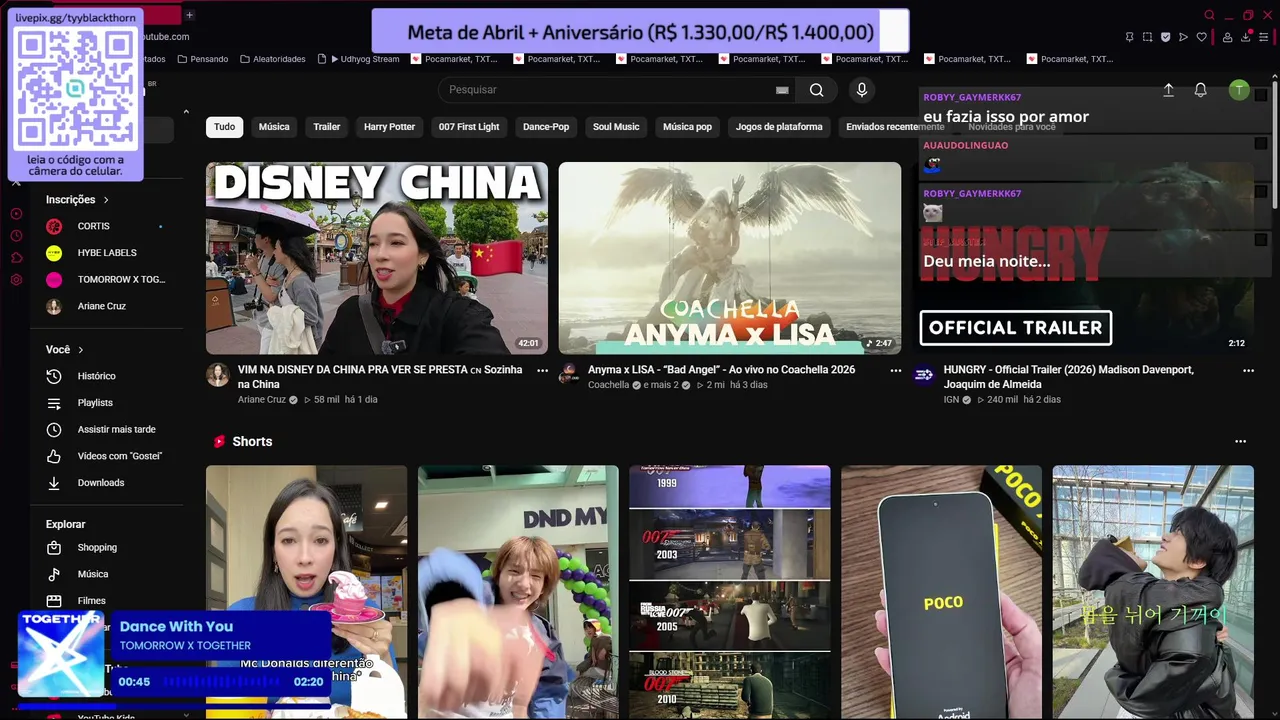1280x720 pixels.
Task: Open three-dot menu for Anyma x LISA video
Action: tap(896, 370)
